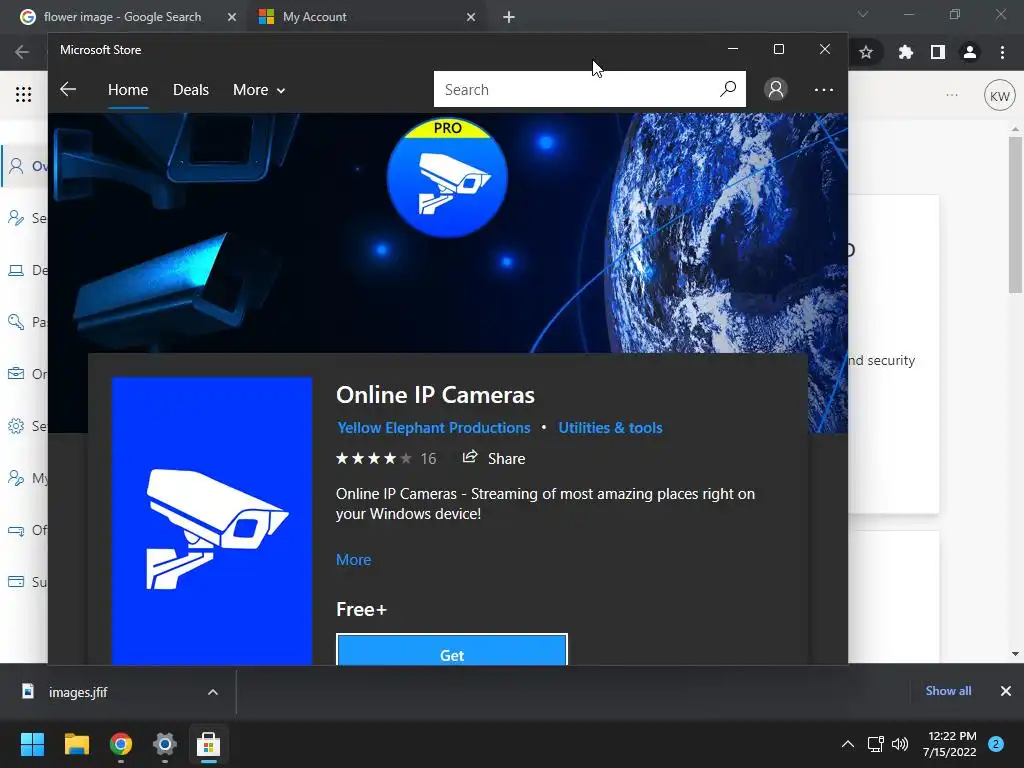Open Chrome vertical three-dots menu
Viewport: 1024px width, 768px height.
click(1002, 52)
